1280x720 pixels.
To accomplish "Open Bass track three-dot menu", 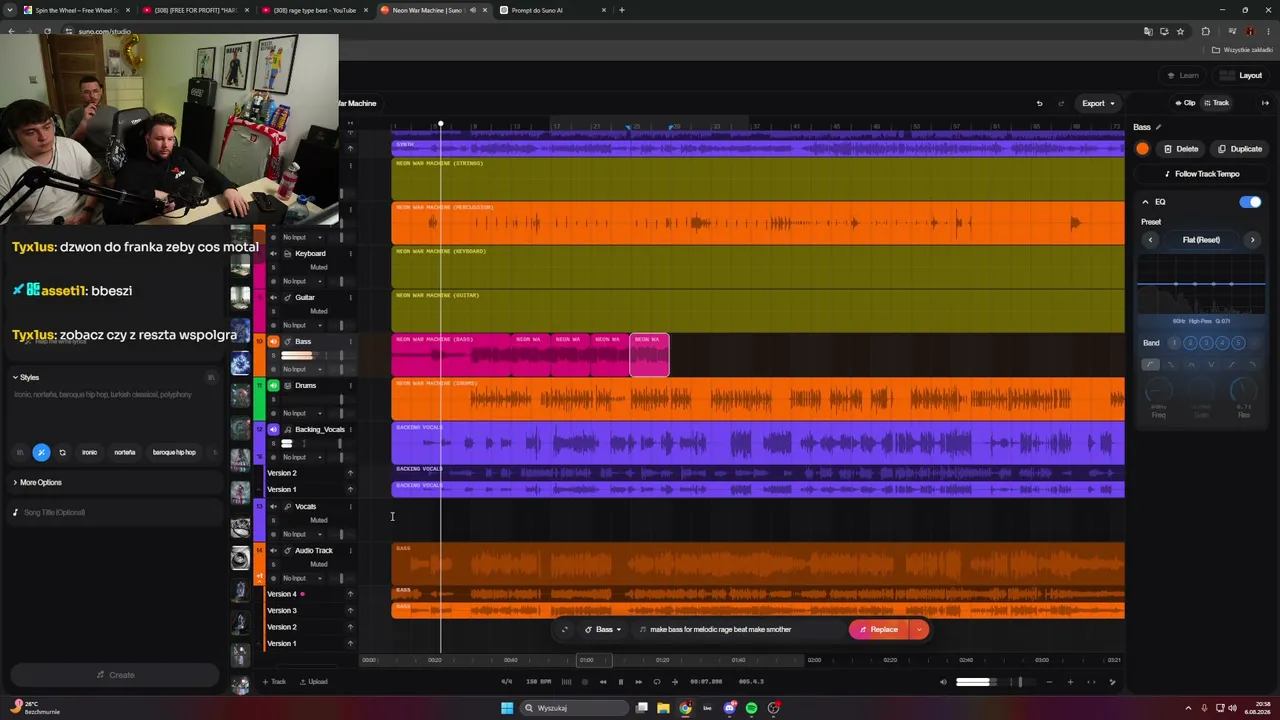I will [350, 342].
